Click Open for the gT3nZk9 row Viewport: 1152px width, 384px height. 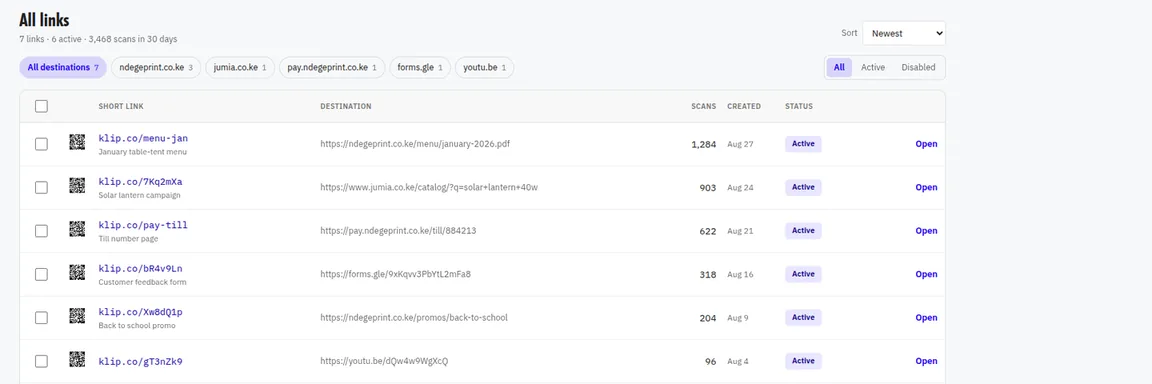coord(926,361)
